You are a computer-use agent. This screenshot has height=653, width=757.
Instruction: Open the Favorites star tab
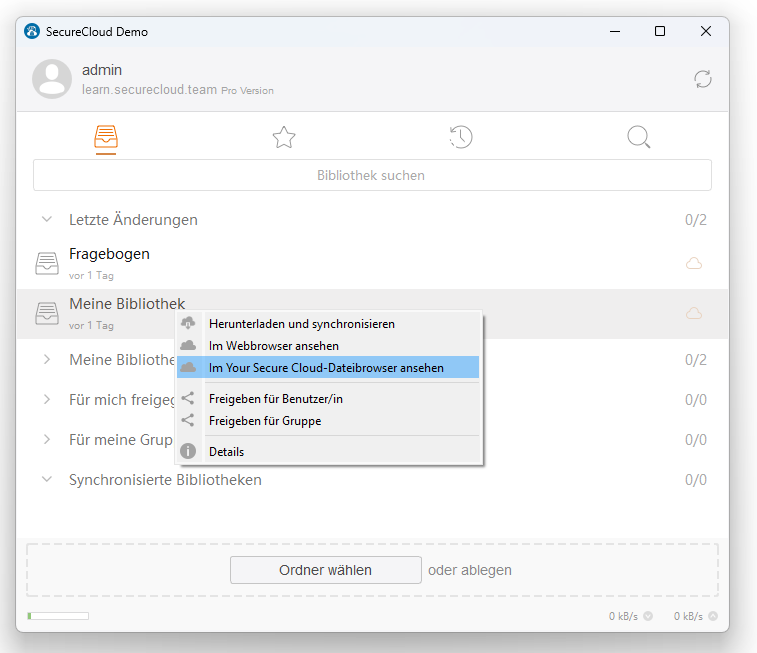284,137
